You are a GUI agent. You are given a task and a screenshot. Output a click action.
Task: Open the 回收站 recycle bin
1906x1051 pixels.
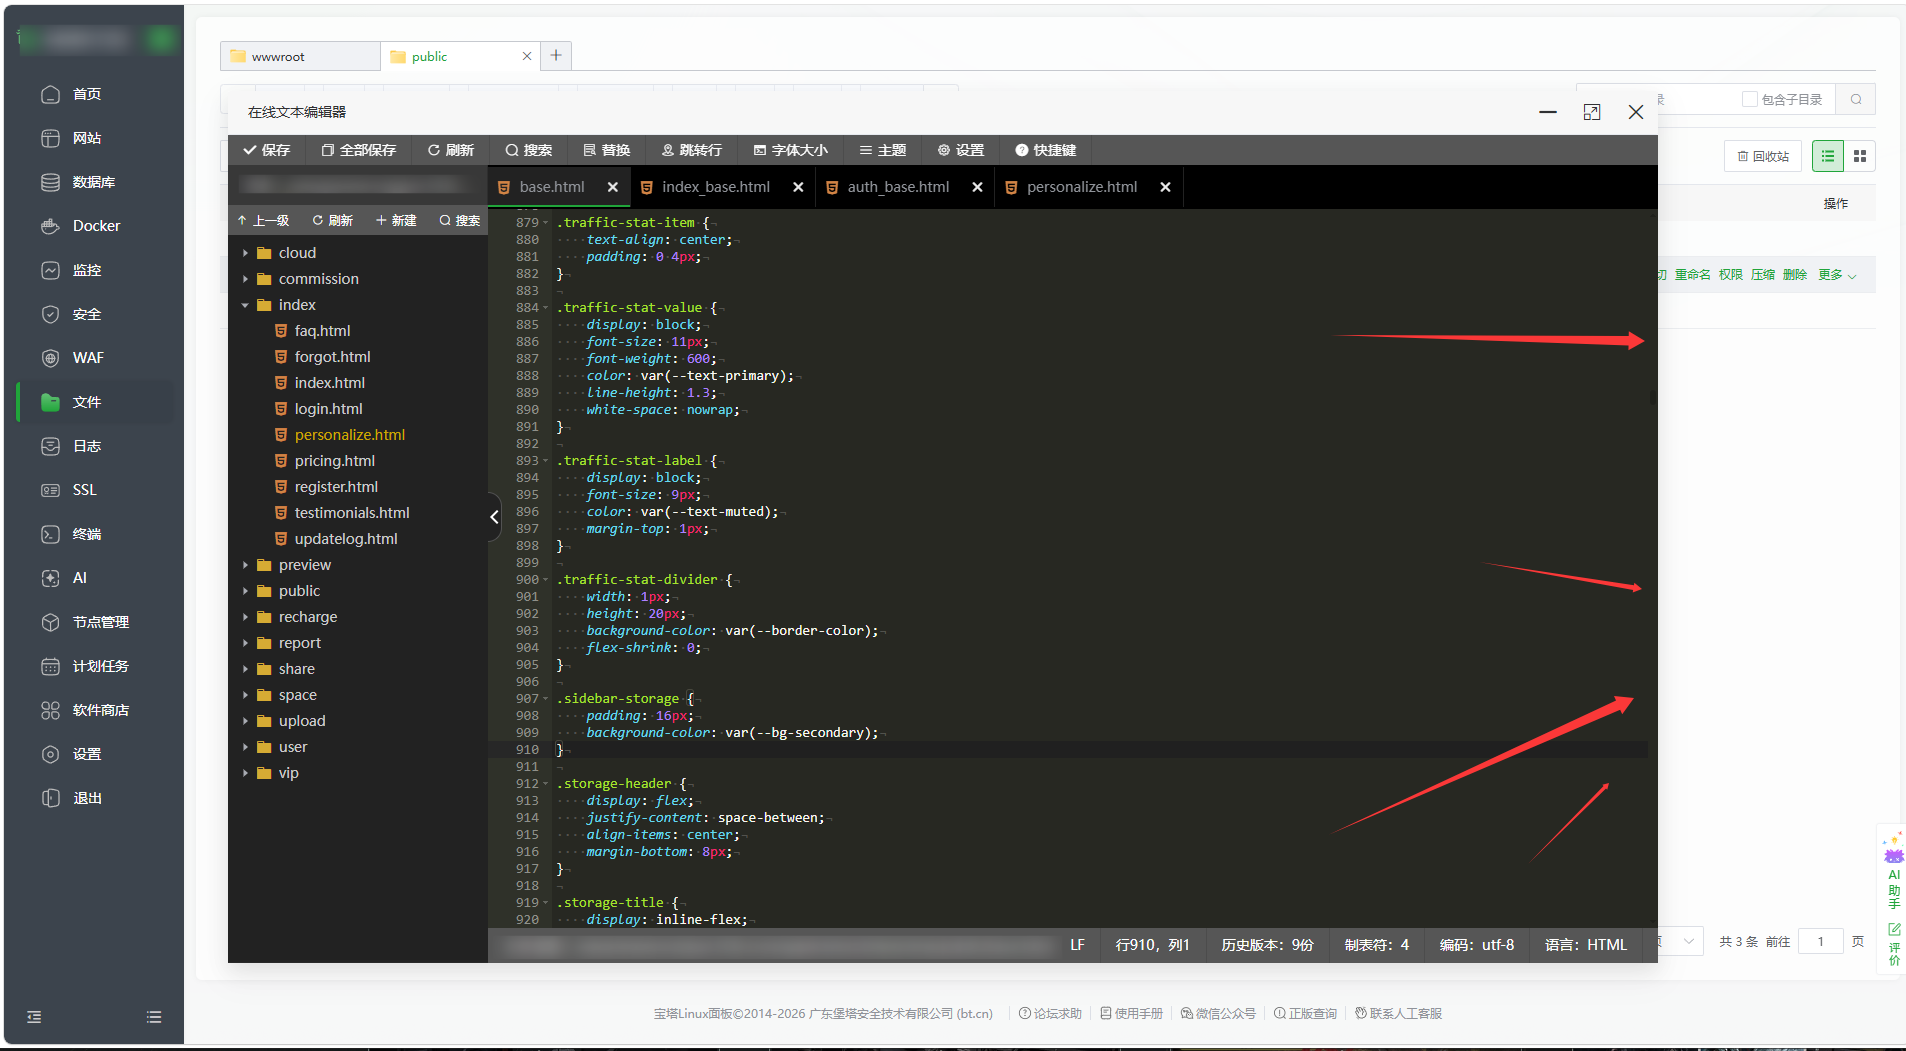coord(1763,156)
